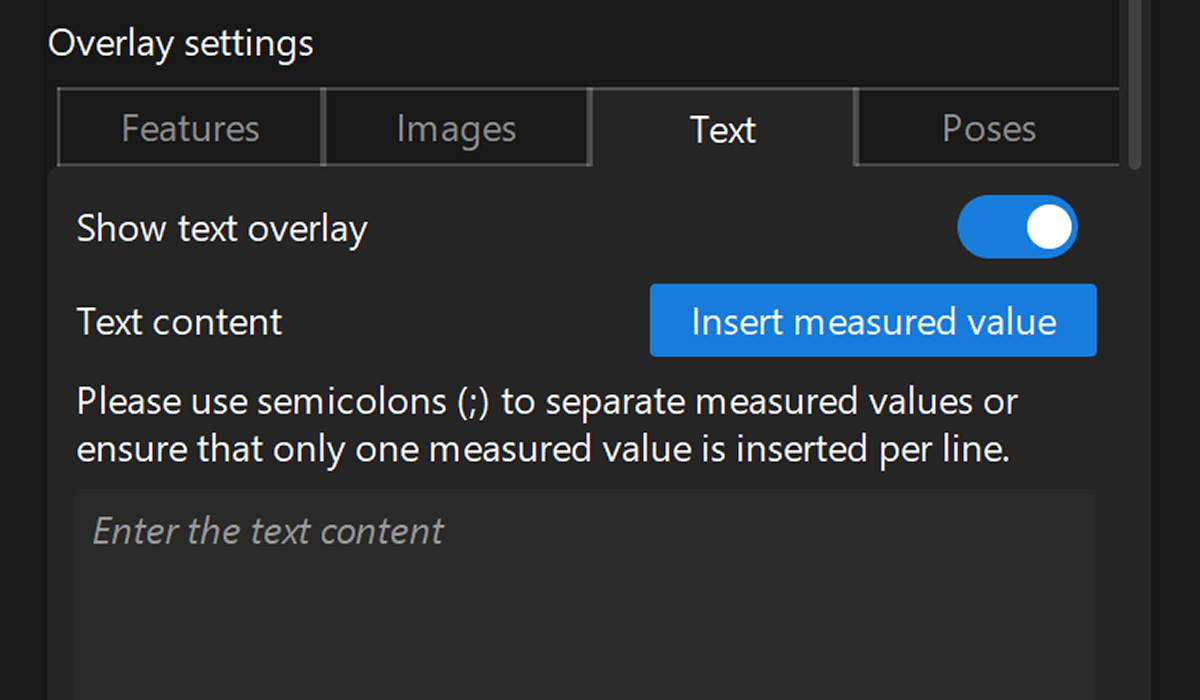The height and width of the screenshot is (700, 1200).
Task: Open Poses overlay configuration
Action: click(x=988, y=127)
